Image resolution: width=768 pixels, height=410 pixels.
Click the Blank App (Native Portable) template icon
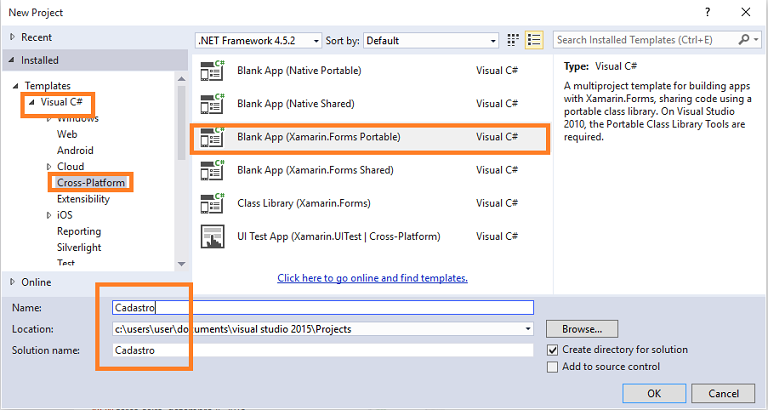click(x=213, y=71)
